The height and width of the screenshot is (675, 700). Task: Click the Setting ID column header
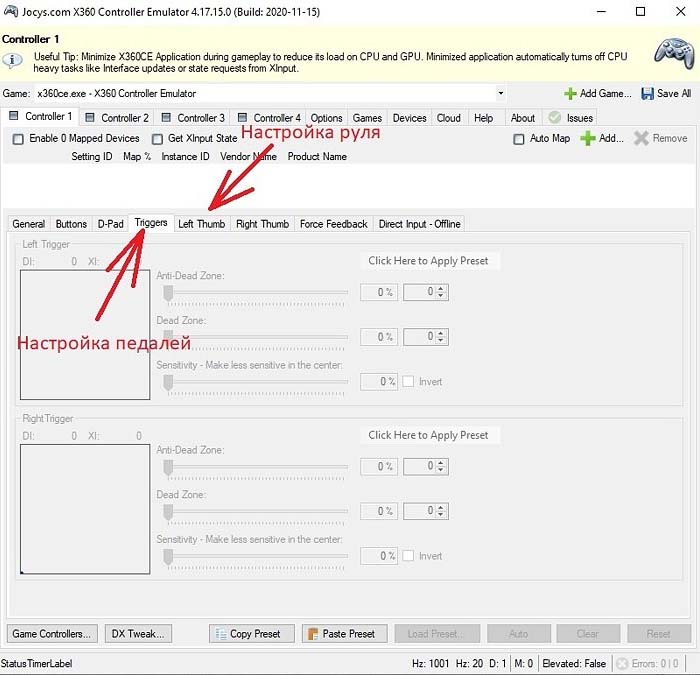92,157
